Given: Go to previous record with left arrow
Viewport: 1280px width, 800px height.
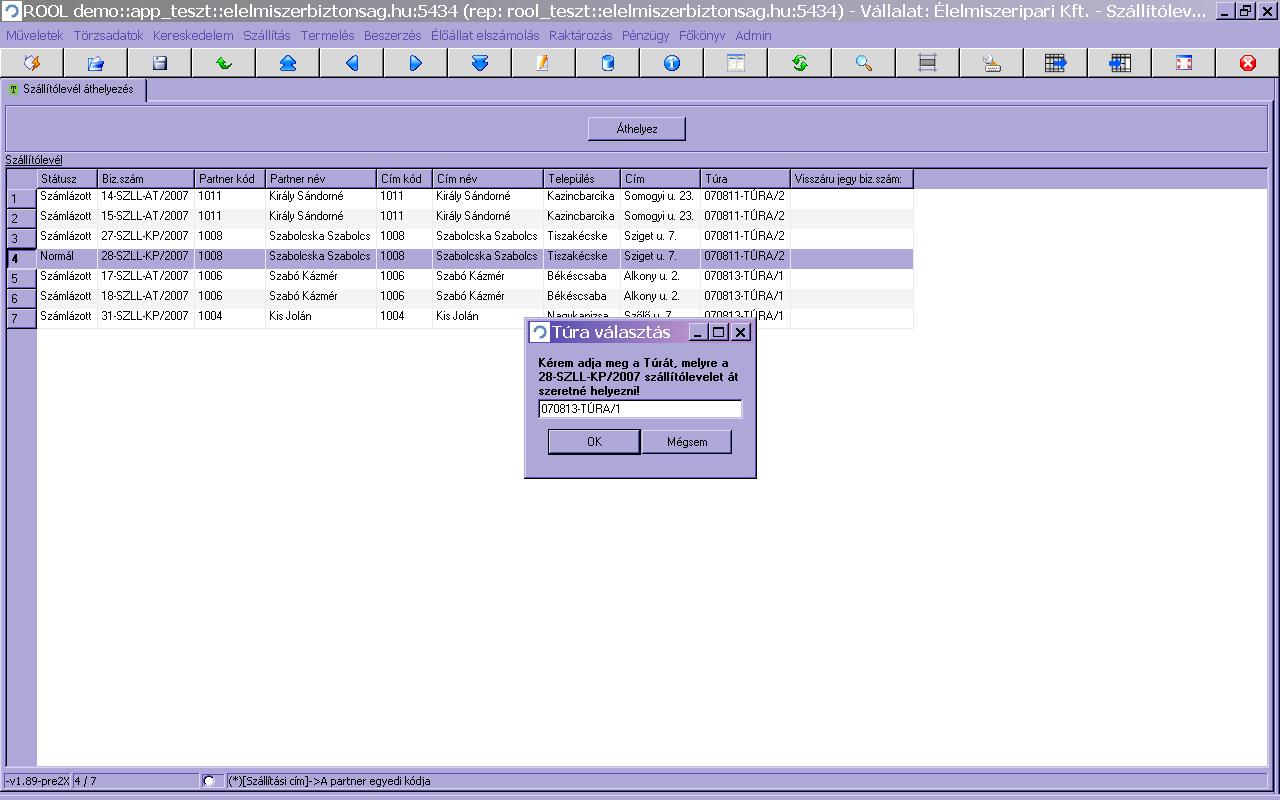Looking at the screenshot, I should [x=352, y=63].
